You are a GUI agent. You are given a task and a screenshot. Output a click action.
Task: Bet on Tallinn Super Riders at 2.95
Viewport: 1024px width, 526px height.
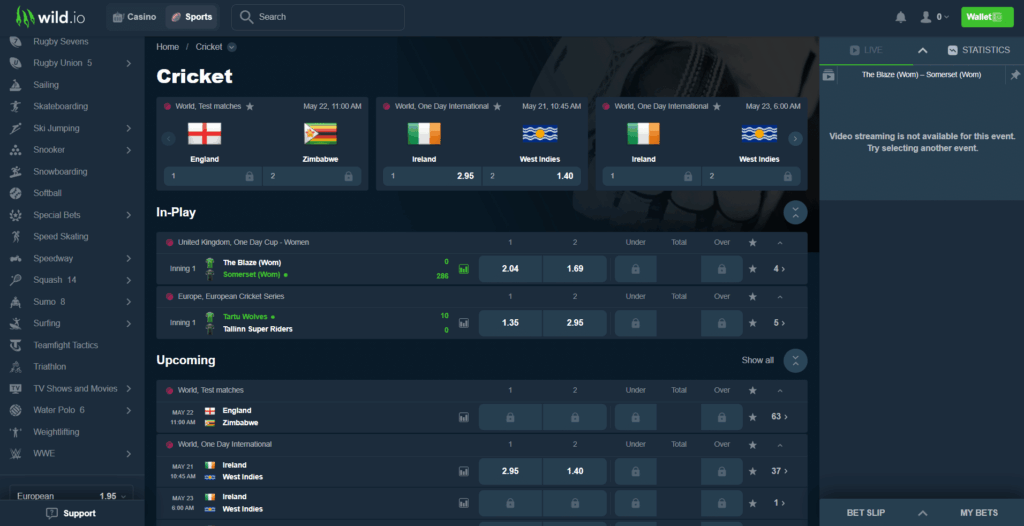click(575, 323)
